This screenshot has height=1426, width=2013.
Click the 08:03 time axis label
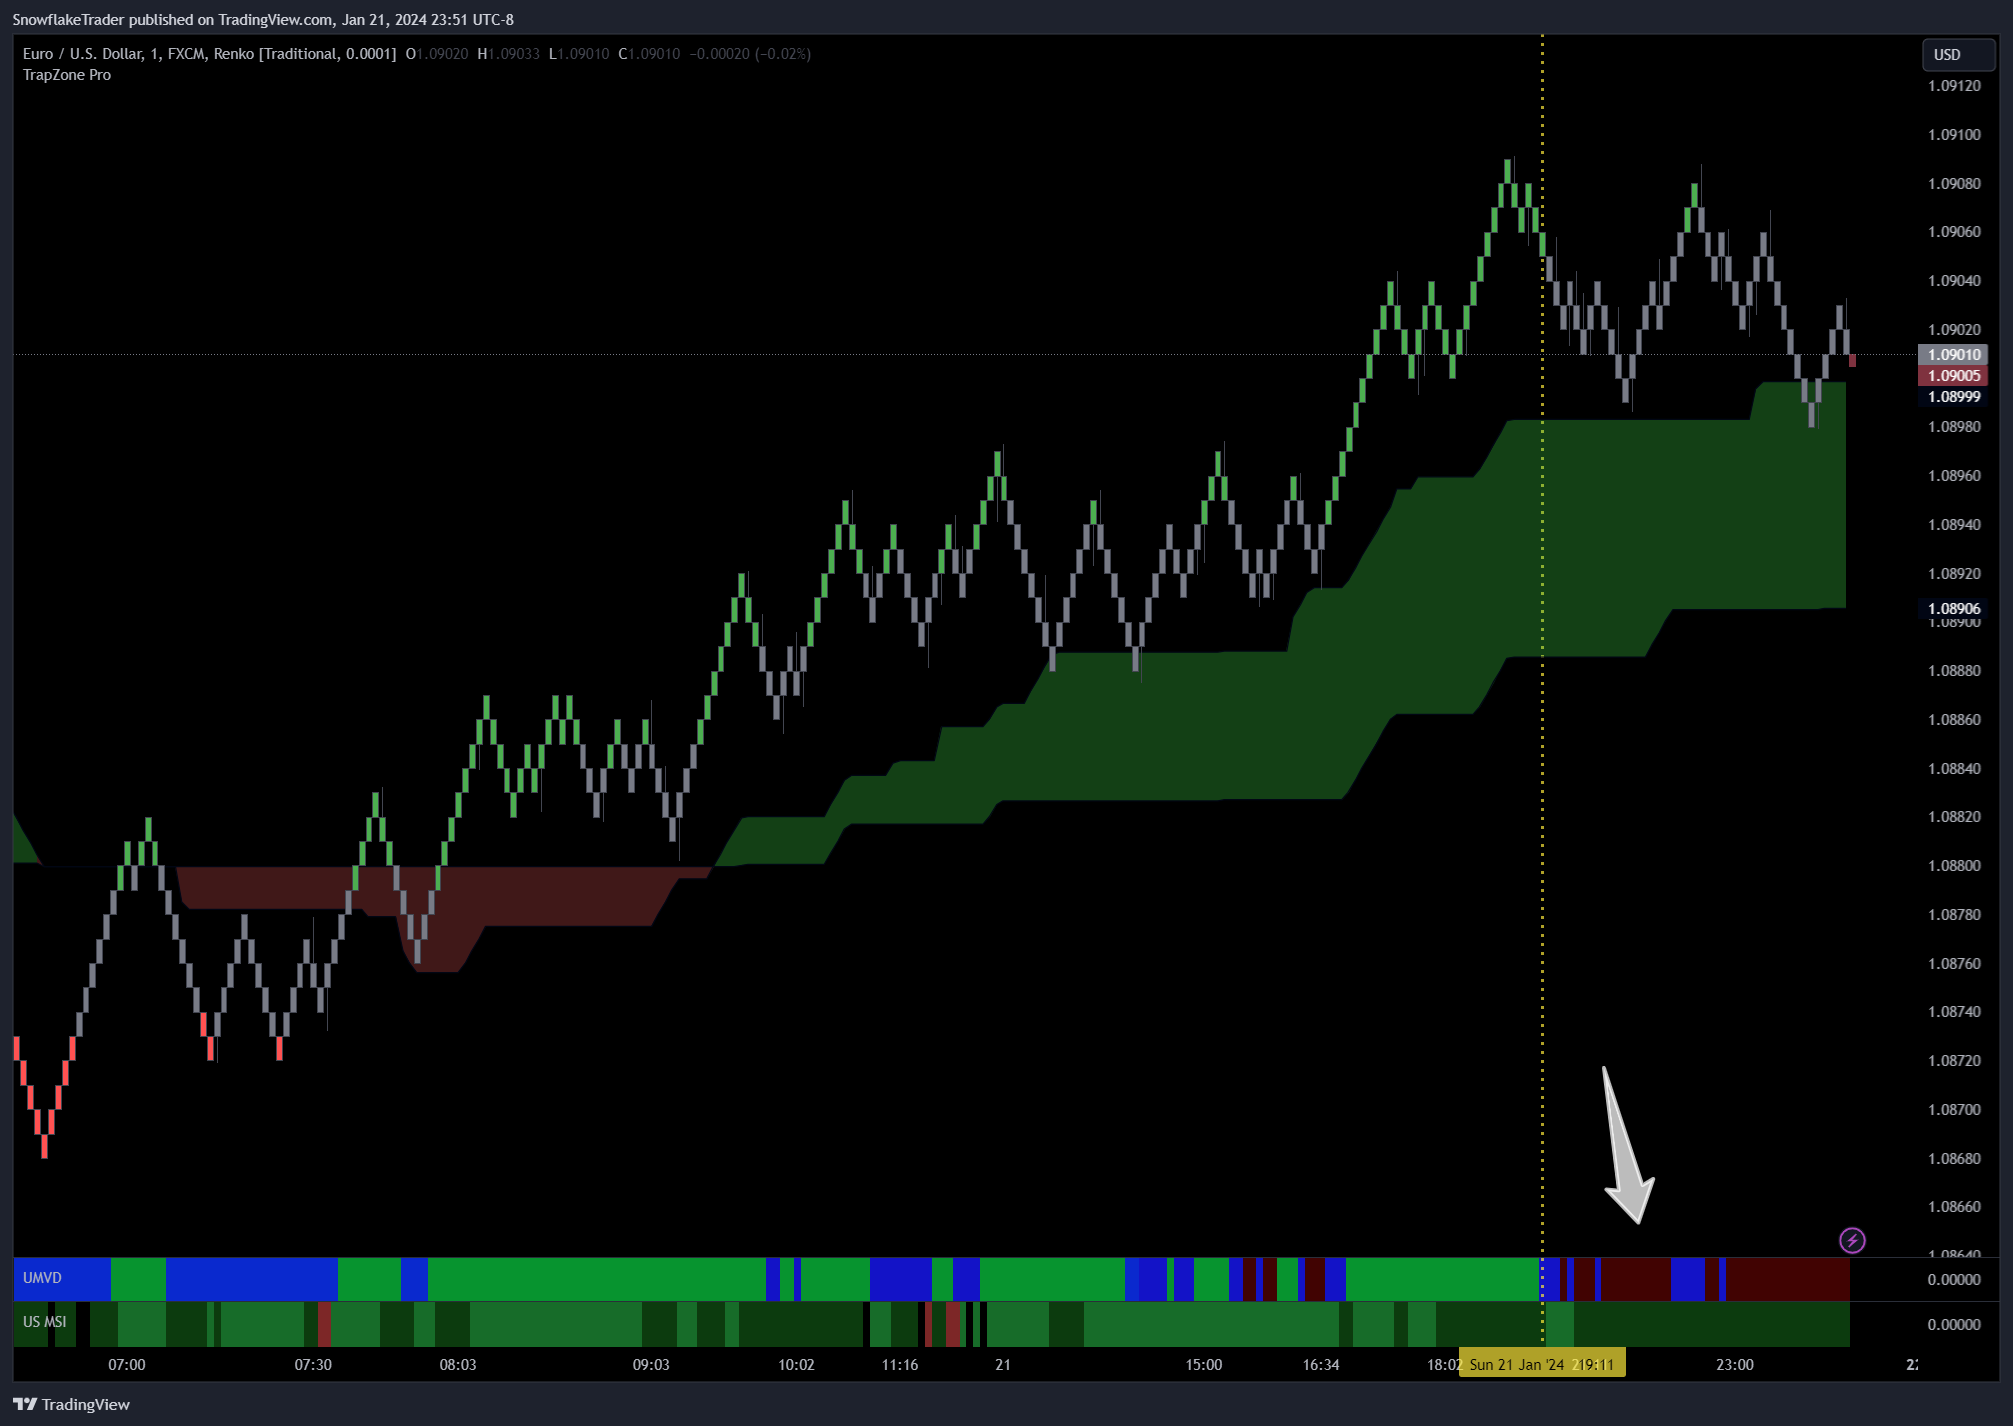coord(458,1364)
